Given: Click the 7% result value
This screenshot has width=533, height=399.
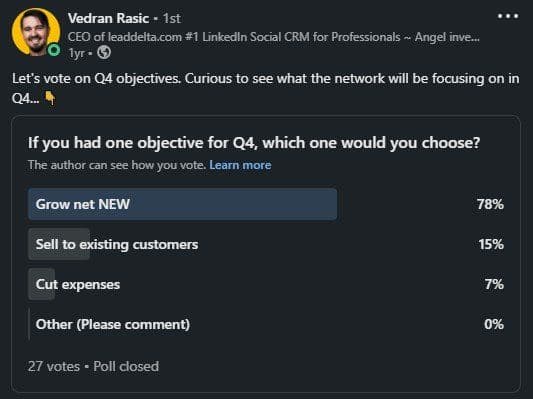Looking at the screenshot, I should [x=494, y=284].
